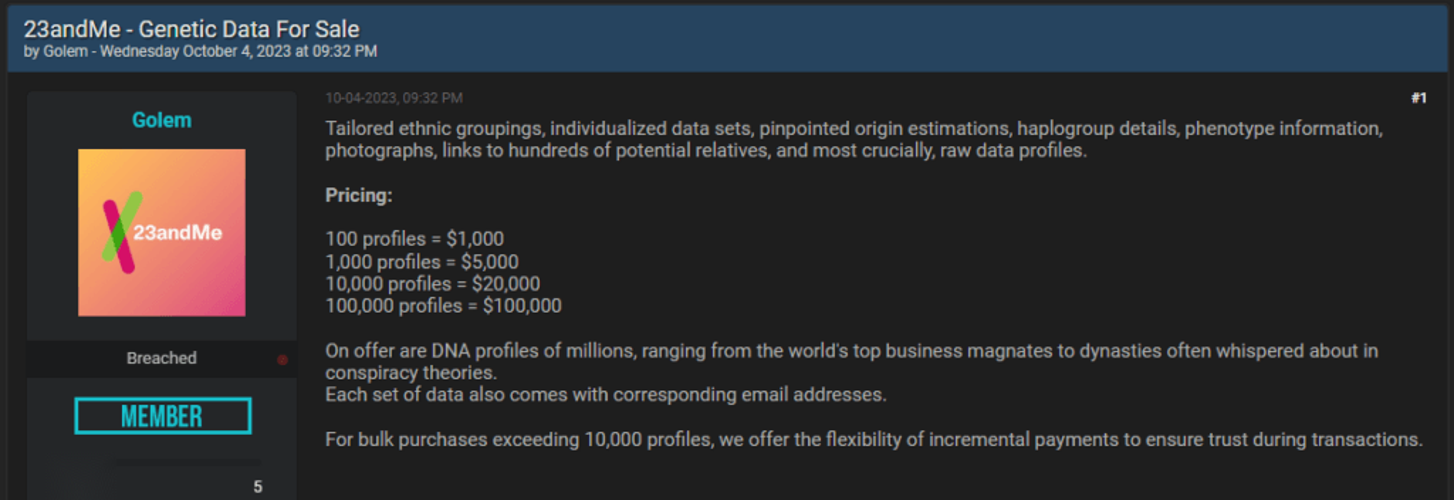Open thread title 23andMe - Genetic Data For Sale
Viewport: 1454px width, 500px height.
click(192, 29)
